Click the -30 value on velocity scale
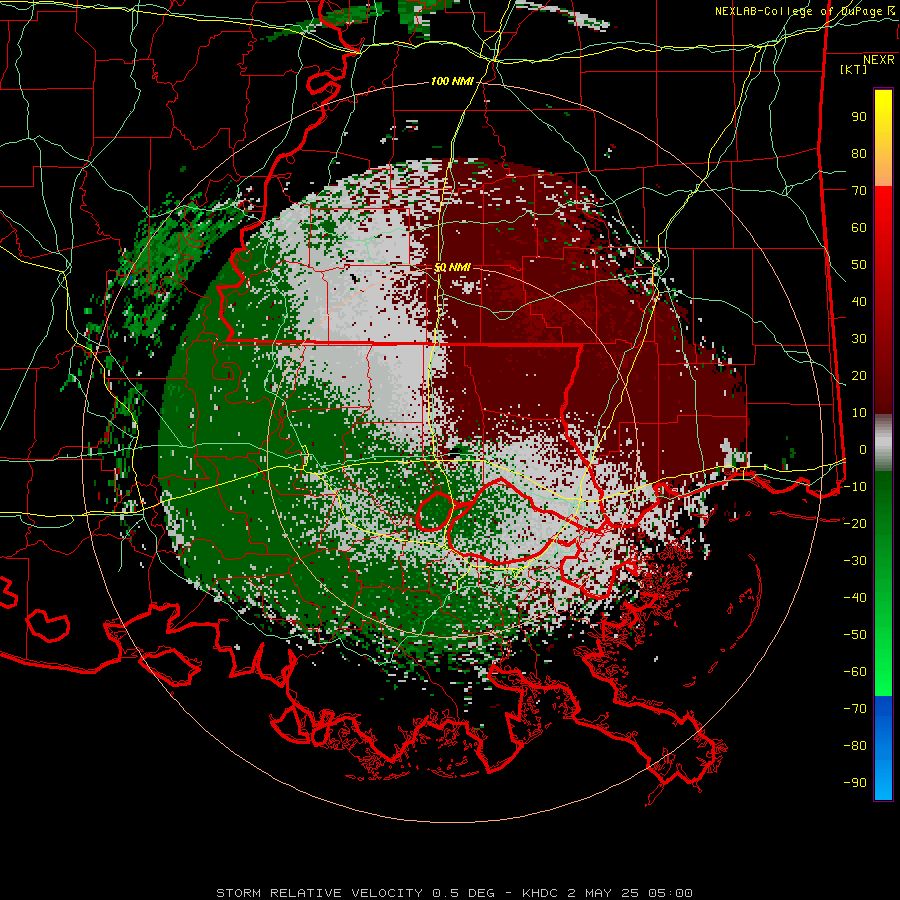This screenshot has height=900, width=900. coord(855,561)
